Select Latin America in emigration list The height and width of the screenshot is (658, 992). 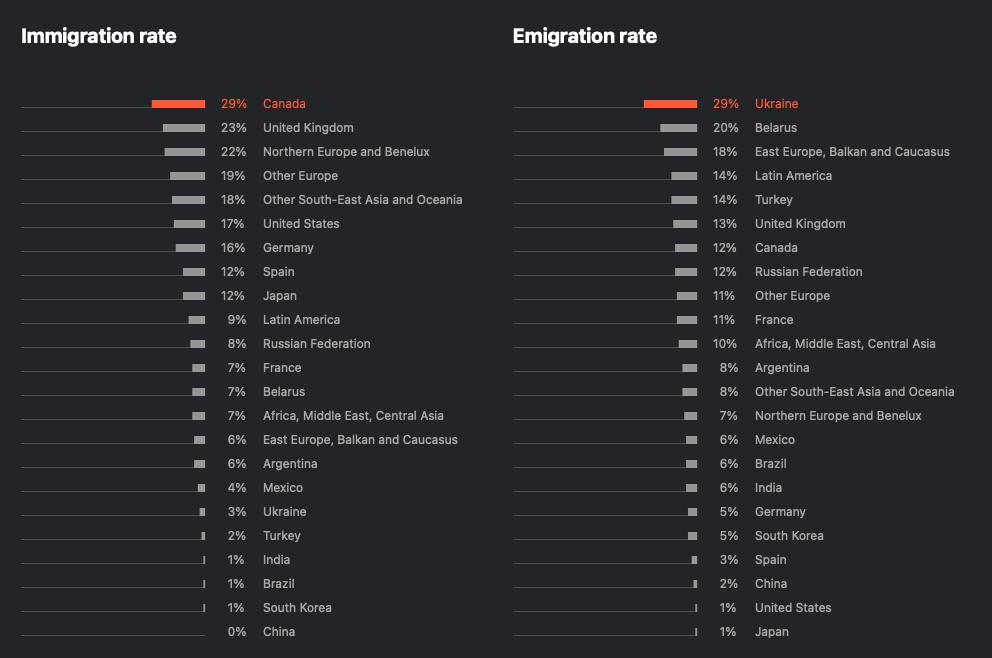793,176
